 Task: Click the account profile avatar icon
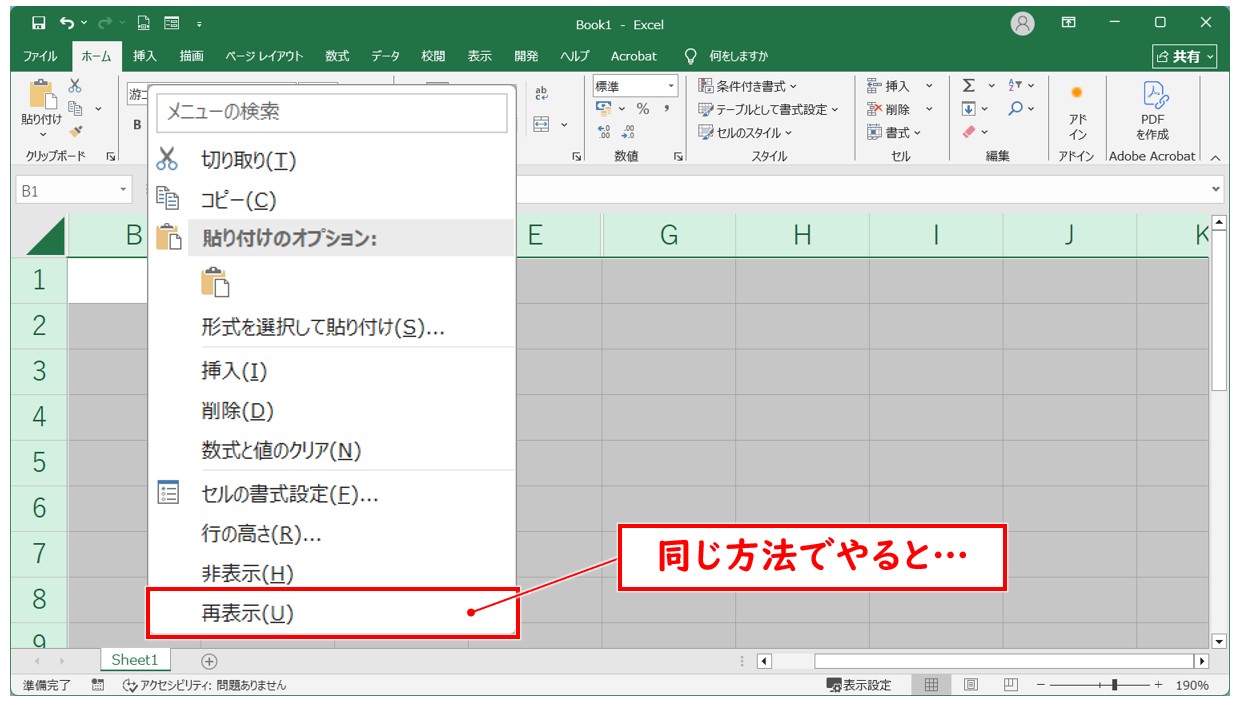click(x=1022, y=24)
